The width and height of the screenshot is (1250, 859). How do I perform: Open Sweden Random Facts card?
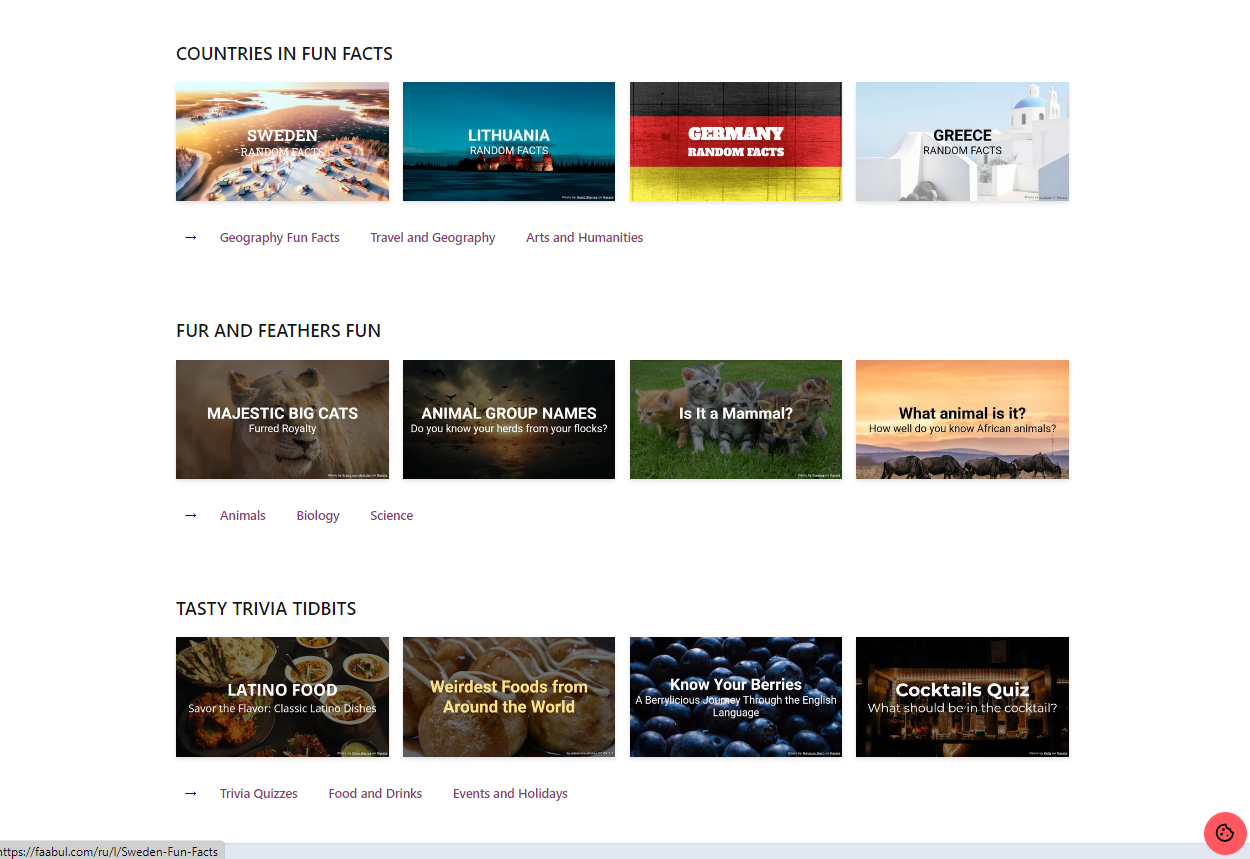point(282,142)
